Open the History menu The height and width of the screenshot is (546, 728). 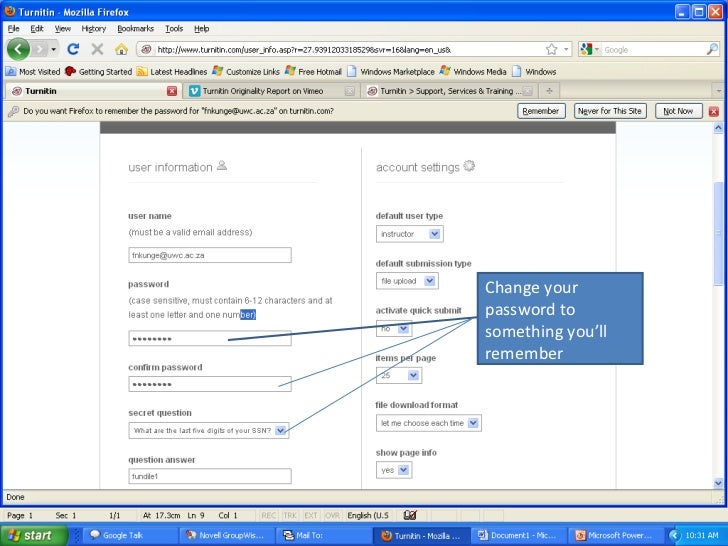pyautogui.click(x=94, y=28)
